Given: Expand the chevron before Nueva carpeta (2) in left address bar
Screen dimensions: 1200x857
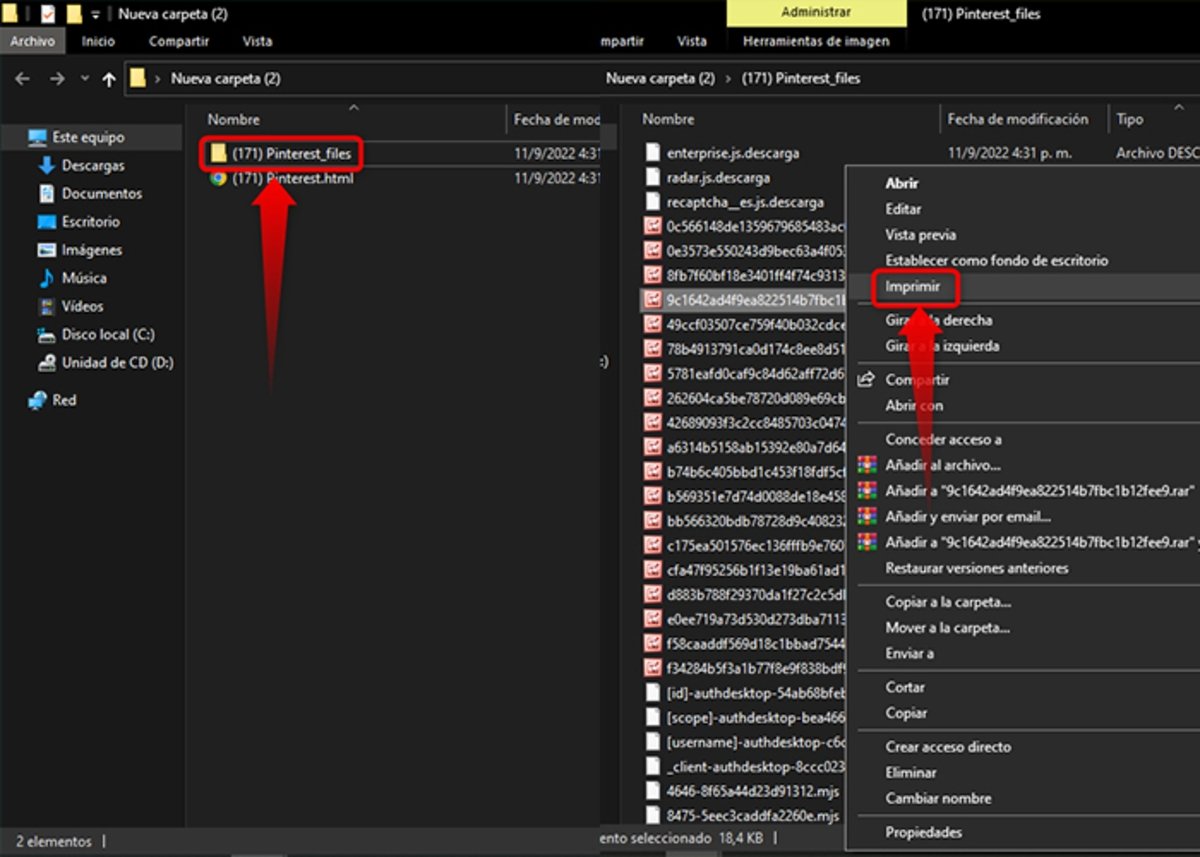Looking at the screenshot, I should coord(159,78).
